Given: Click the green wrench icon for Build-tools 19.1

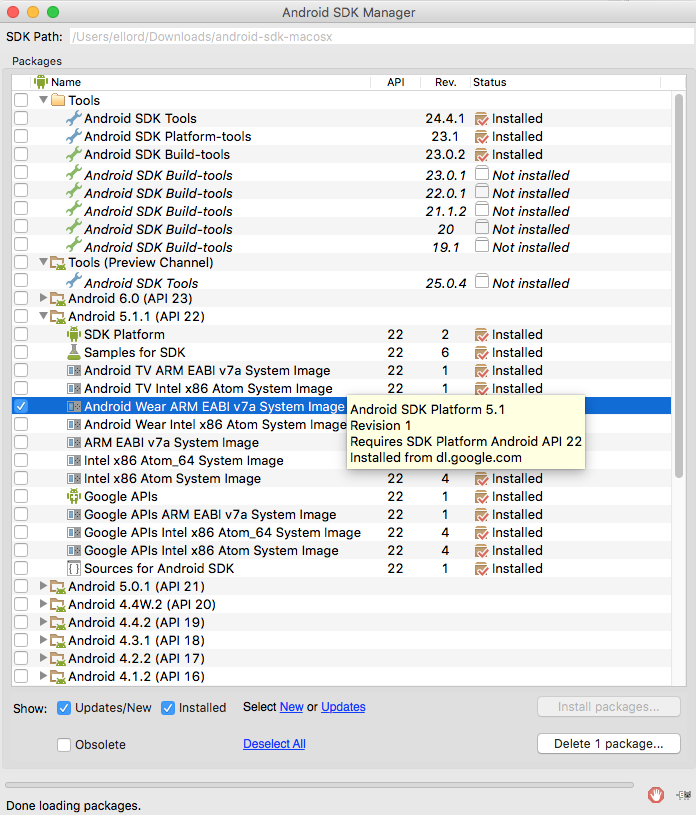Looking at the screenshot, I should (74, 244).
